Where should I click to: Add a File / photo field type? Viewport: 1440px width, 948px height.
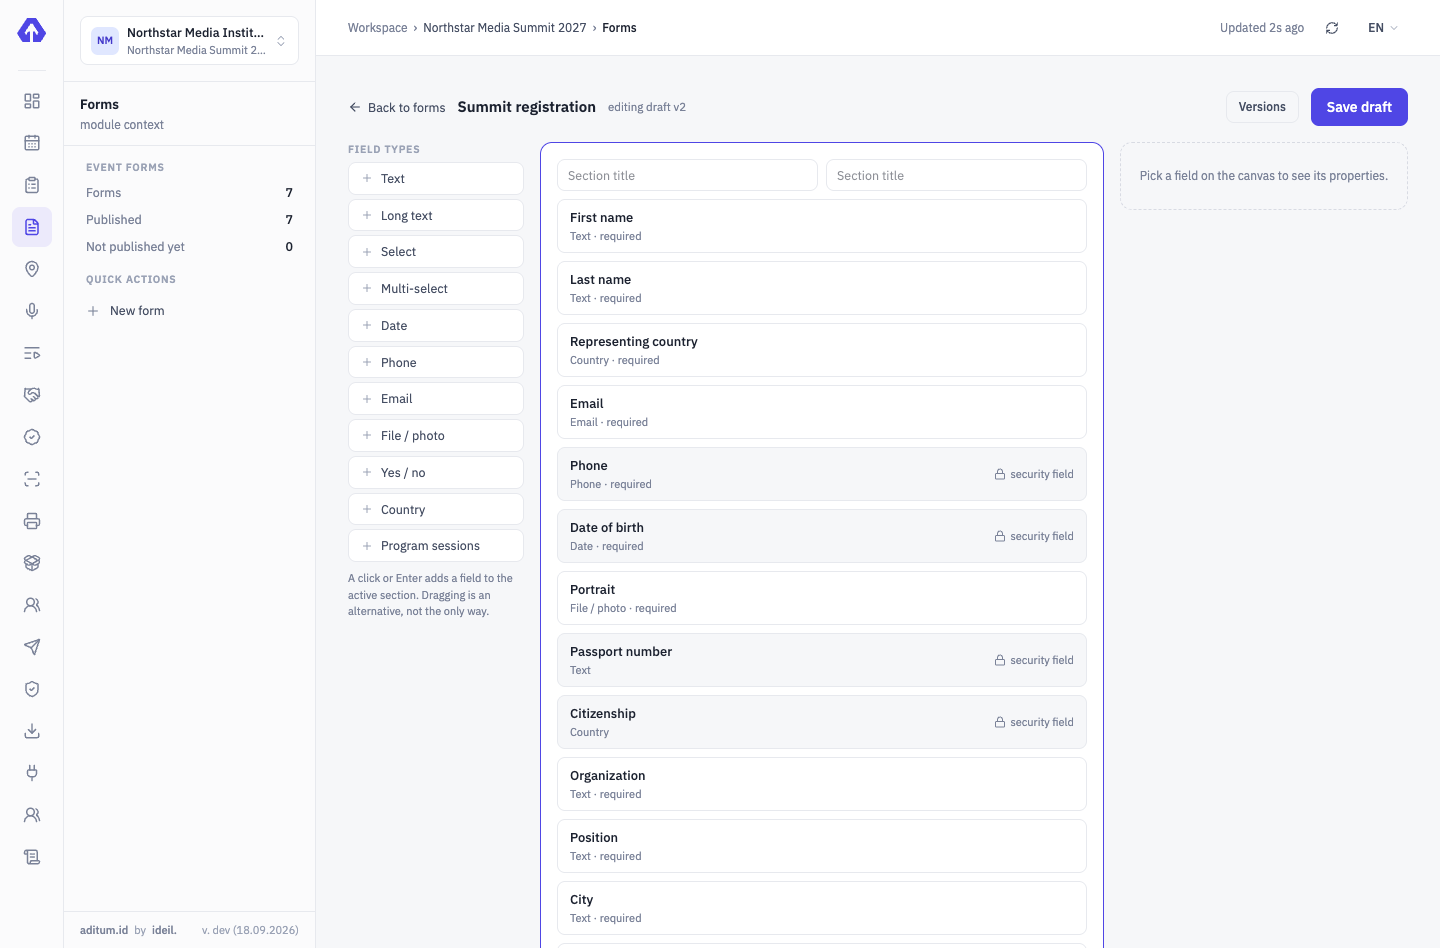point(436,436)
